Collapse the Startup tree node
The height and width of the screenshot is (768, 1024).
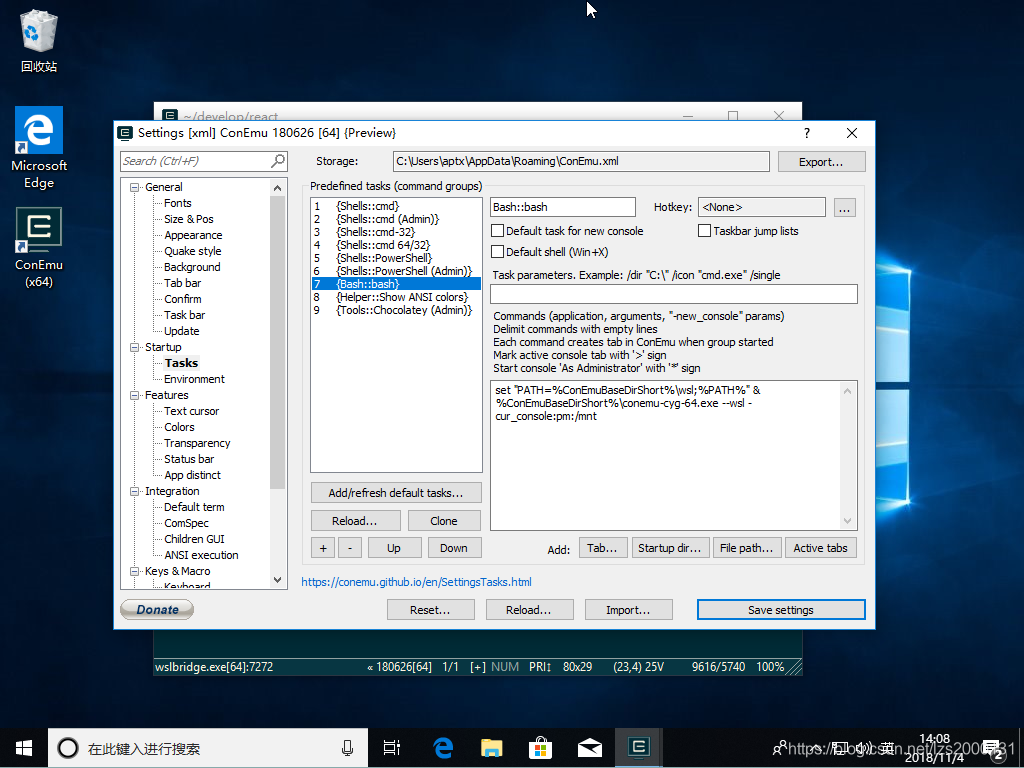[x=135, y=347]
